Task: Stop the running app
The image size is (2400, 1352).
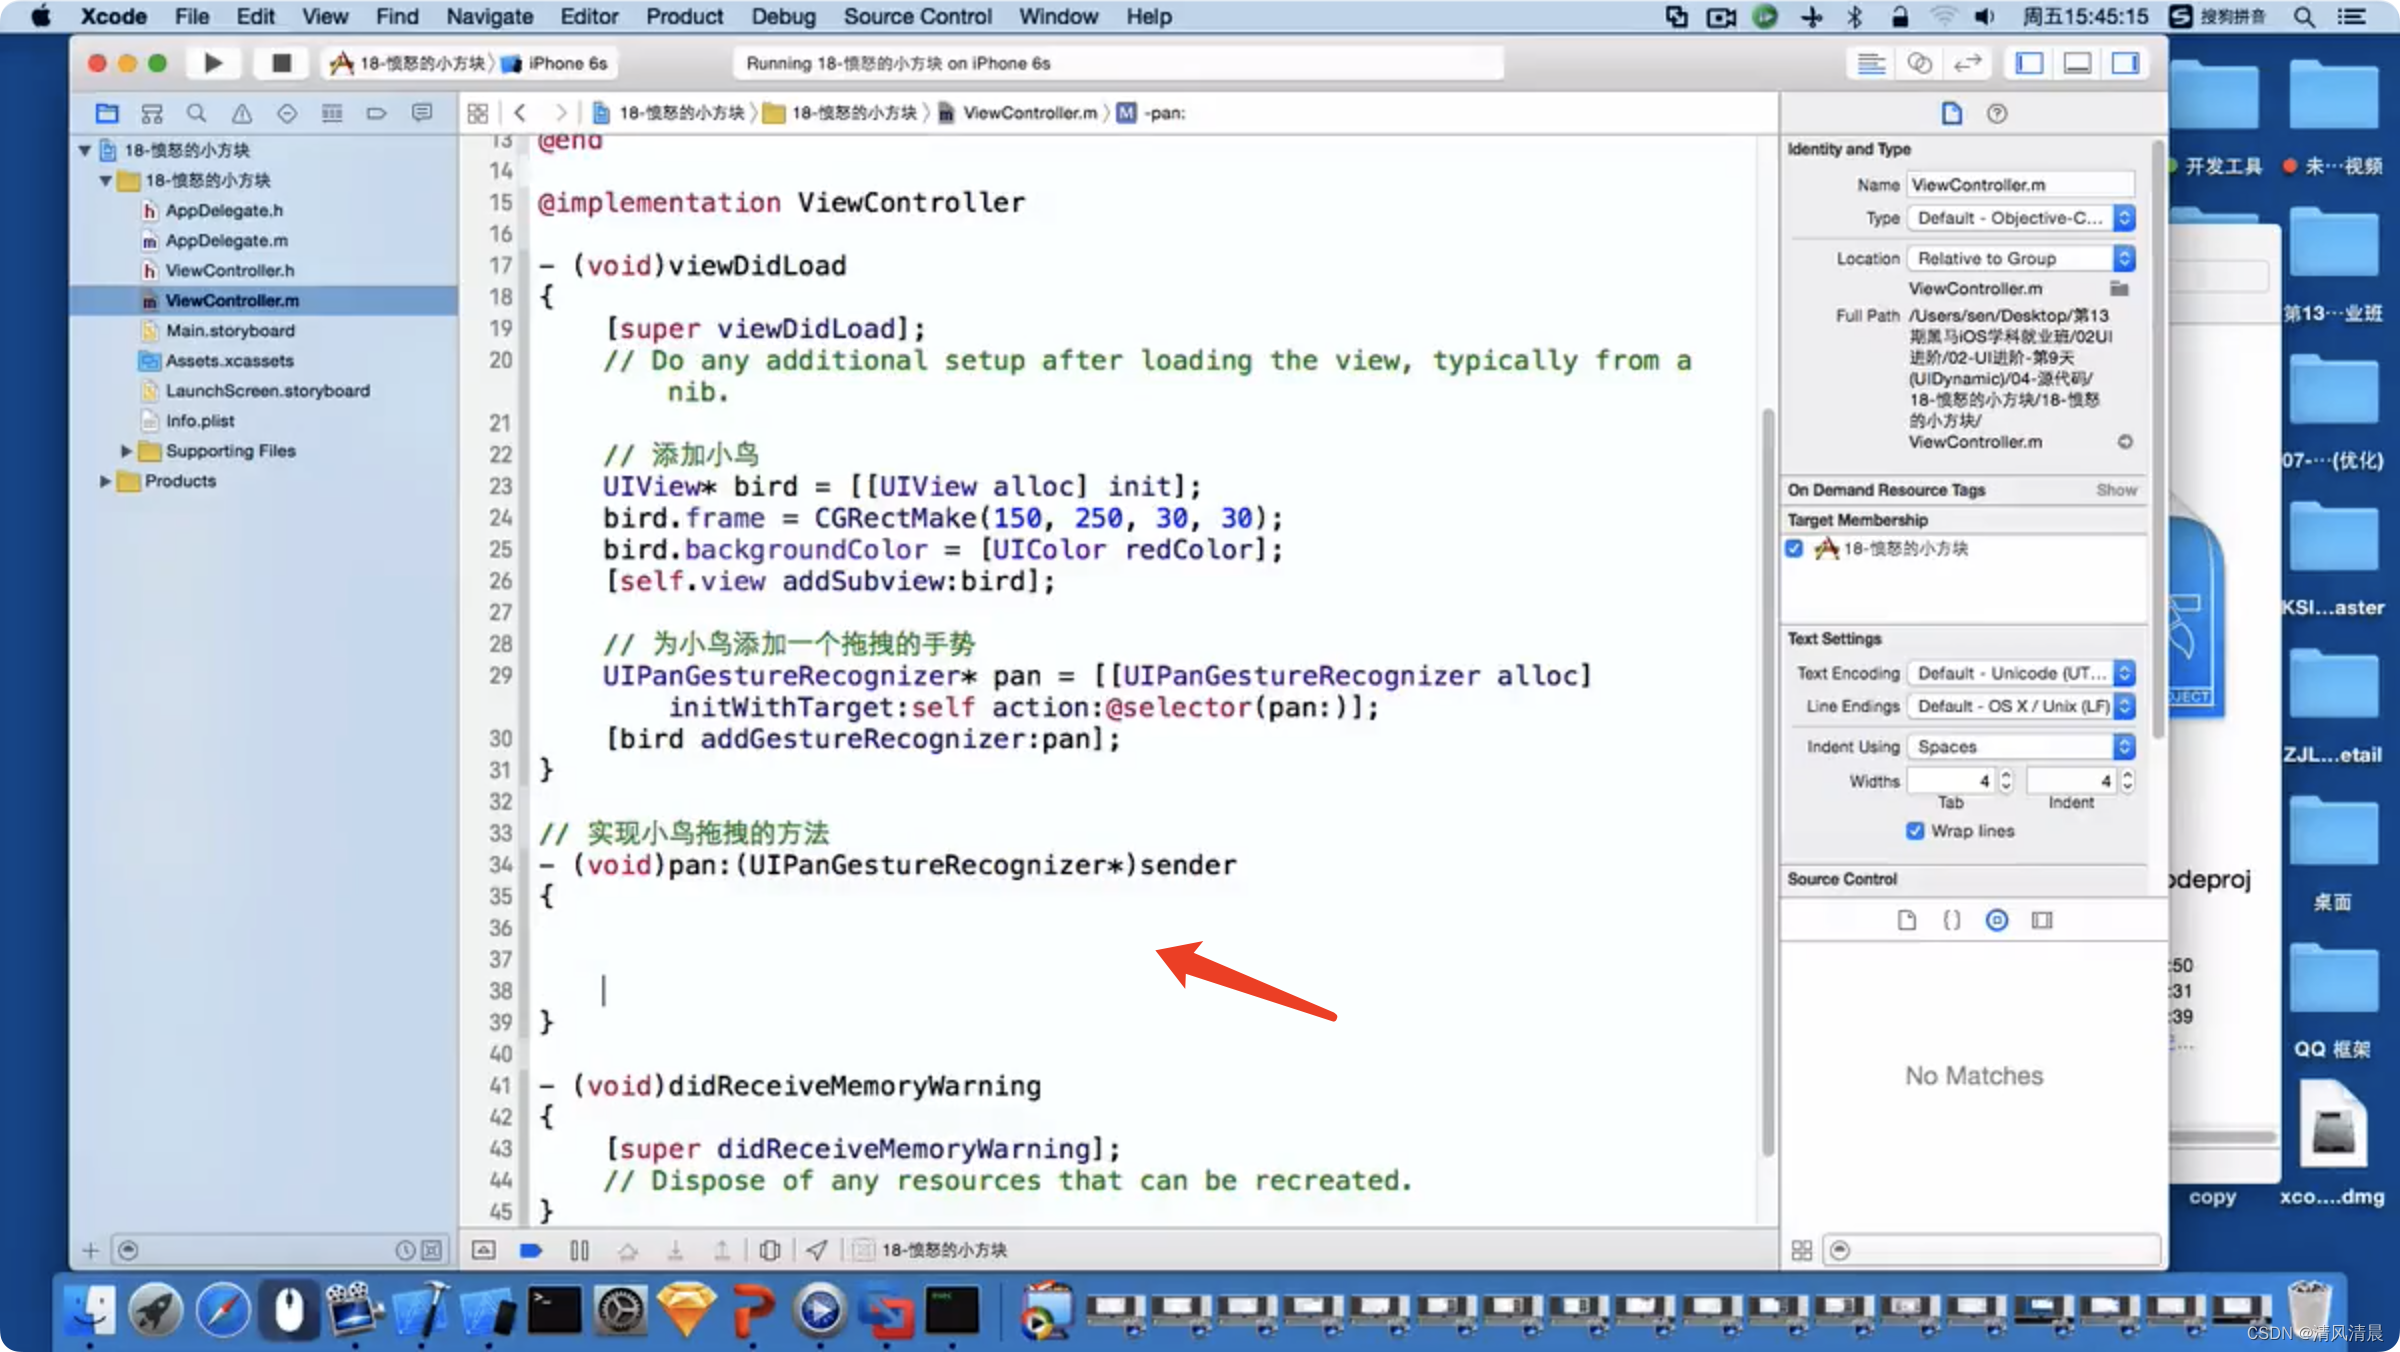Action: coord(281,63)
